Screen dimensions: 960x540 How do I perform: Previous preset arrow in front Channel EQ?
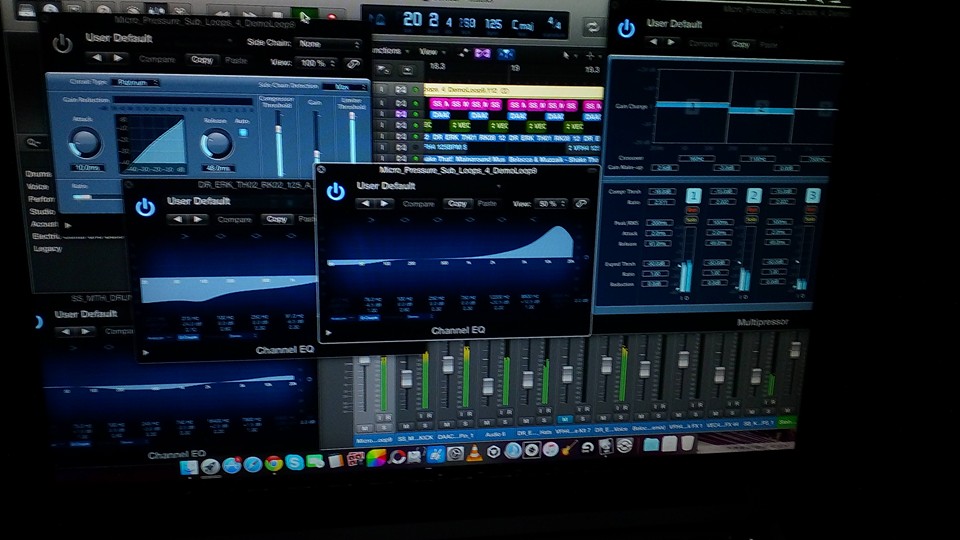pyautogui.click(x=366, y=203)
